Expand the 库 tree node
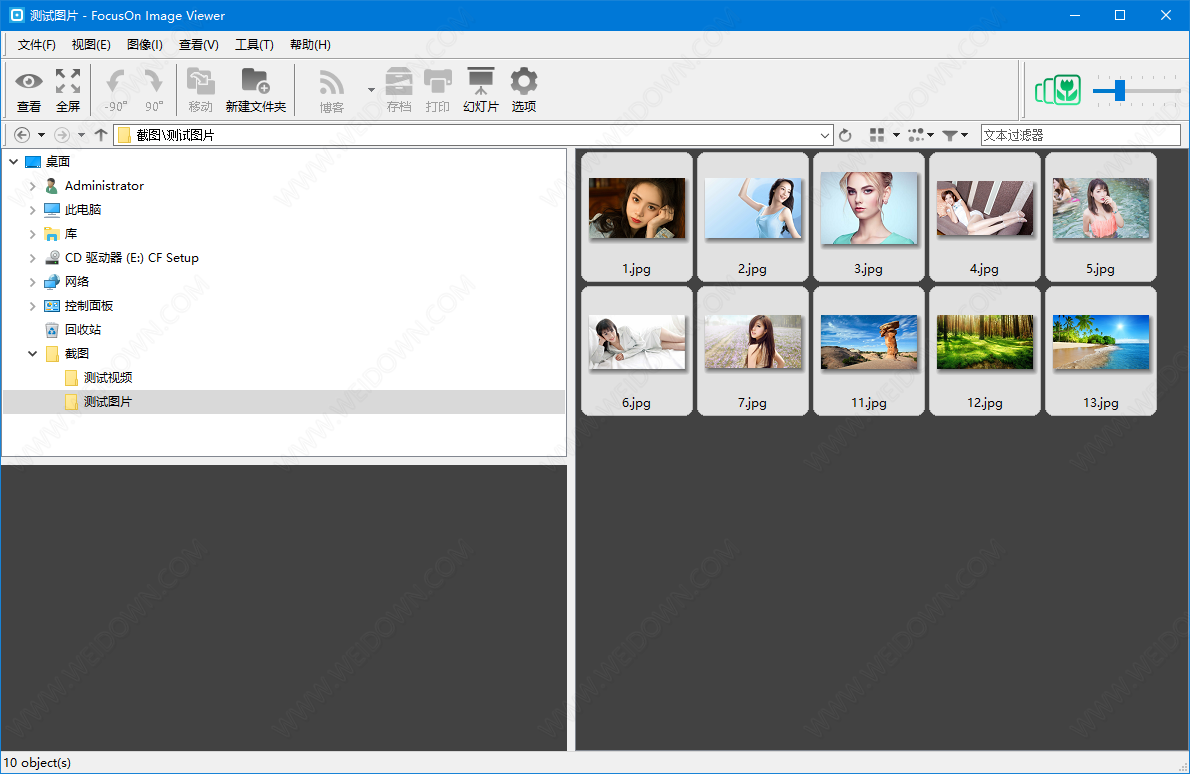The image size is (1190, 774). pyautogui.click(x=33, y=234)
